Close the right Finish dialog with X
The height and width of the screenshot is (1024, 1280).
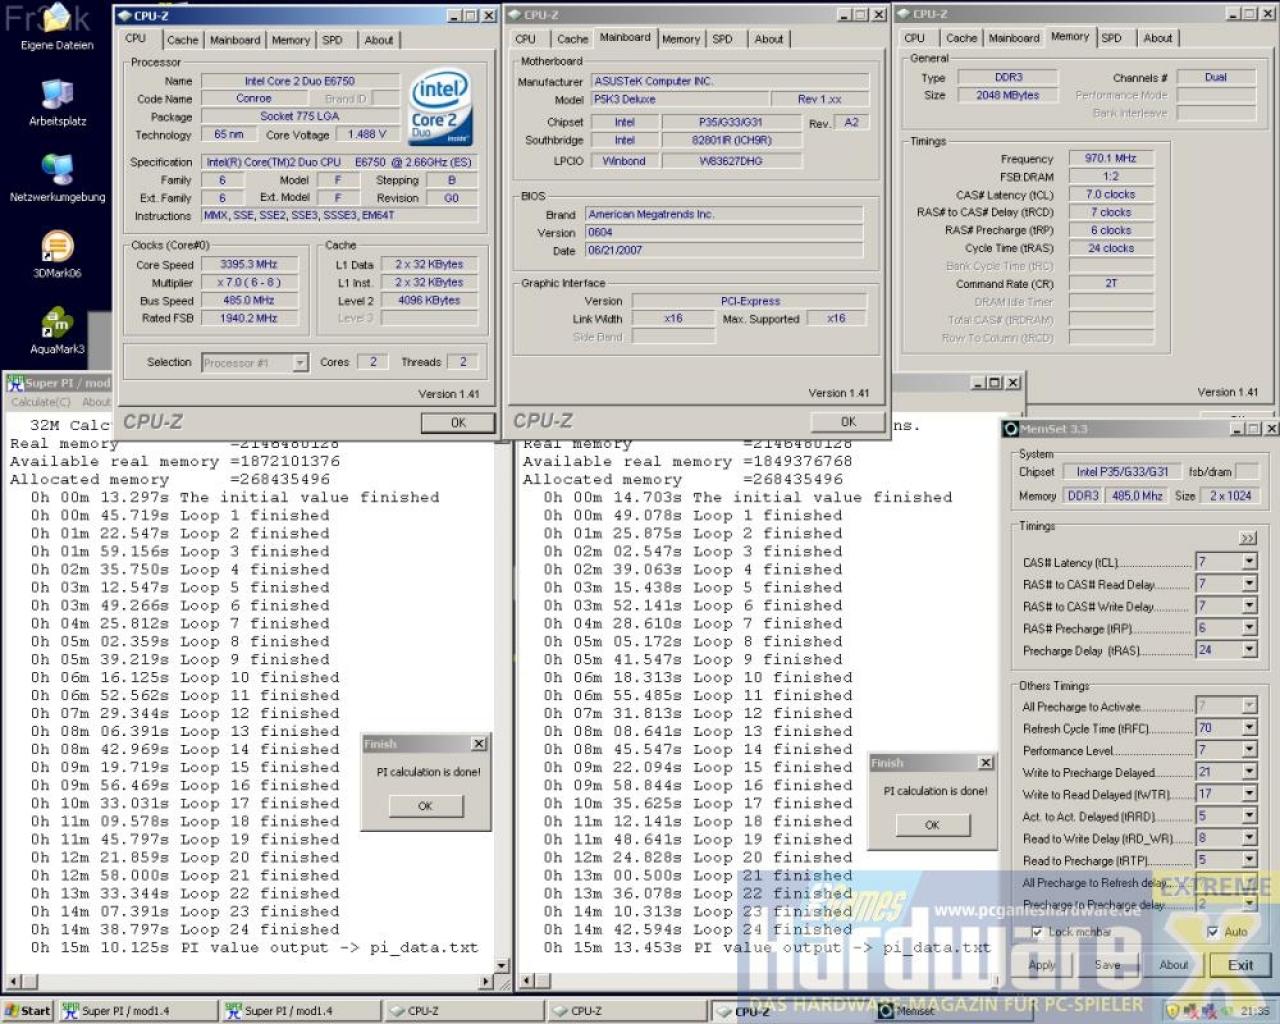[986, 763]
